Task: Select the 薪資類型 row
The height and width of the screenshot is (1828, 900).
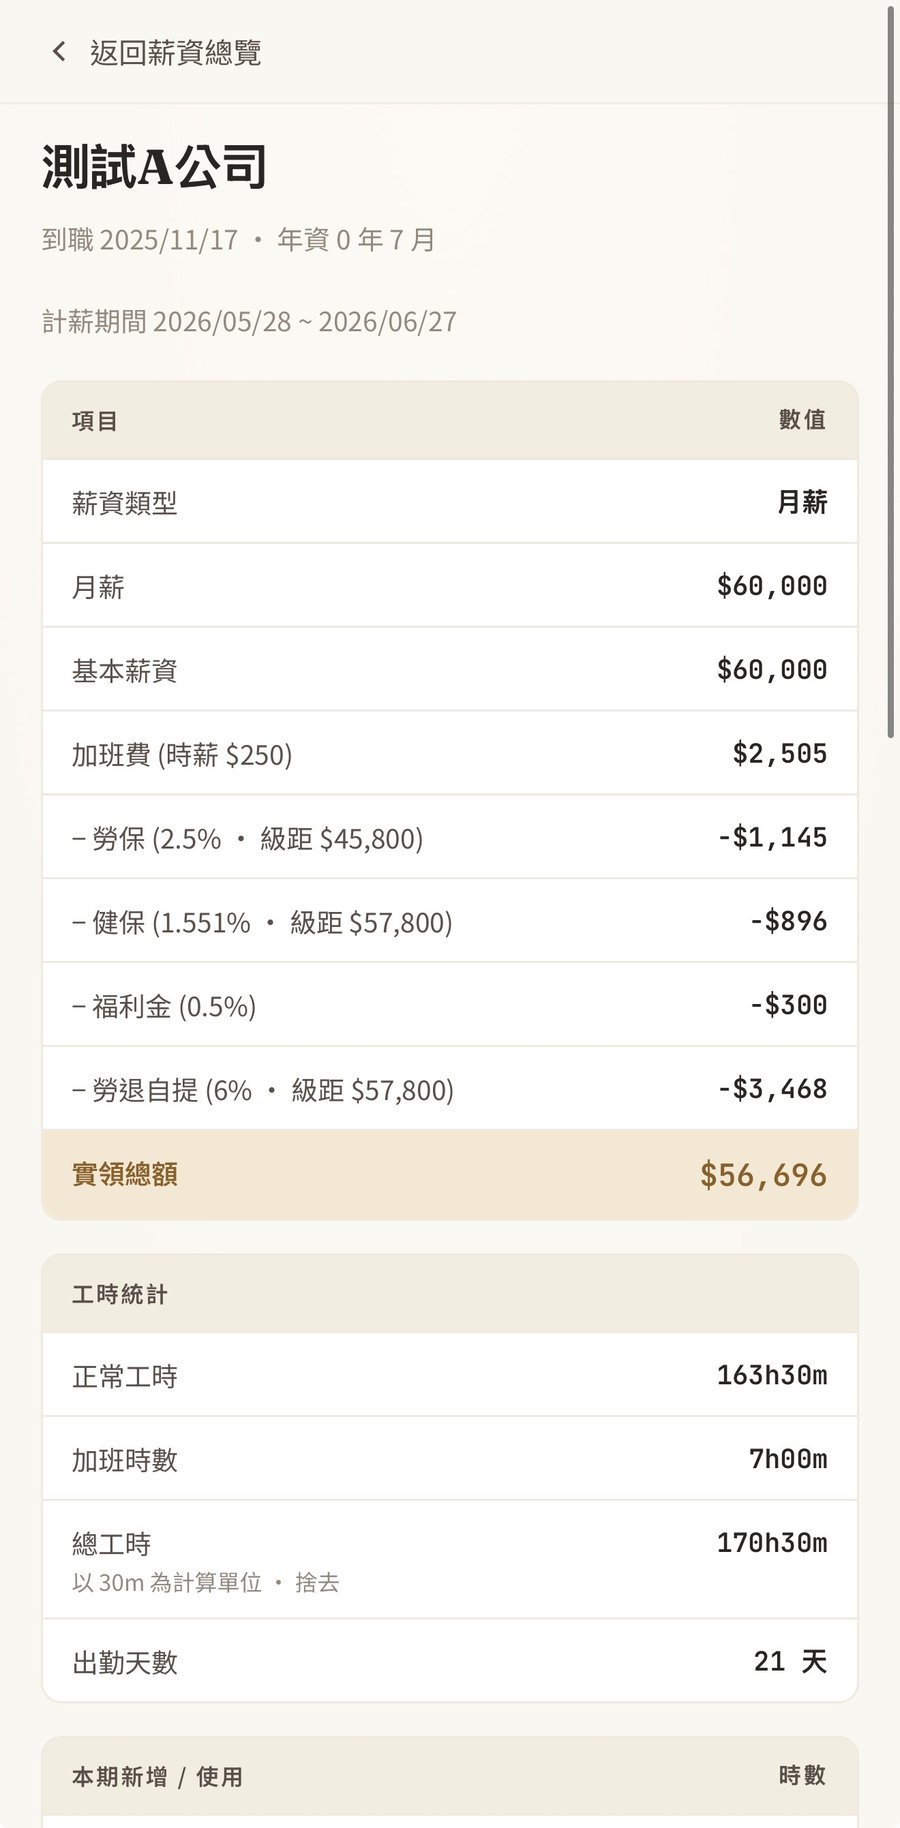Action: 450,502
